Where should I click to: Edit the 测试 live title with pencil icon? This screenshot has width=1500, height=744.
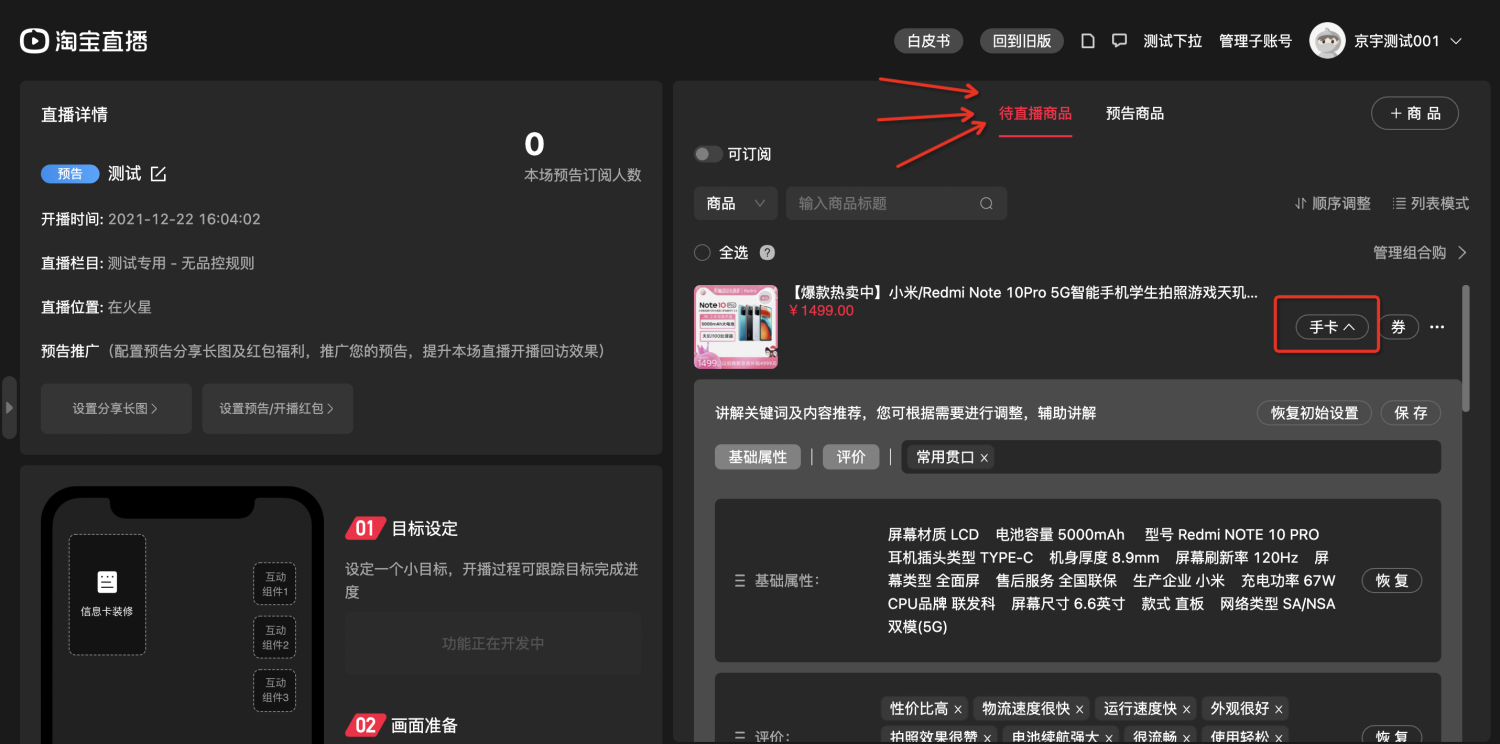coord(158,174)
